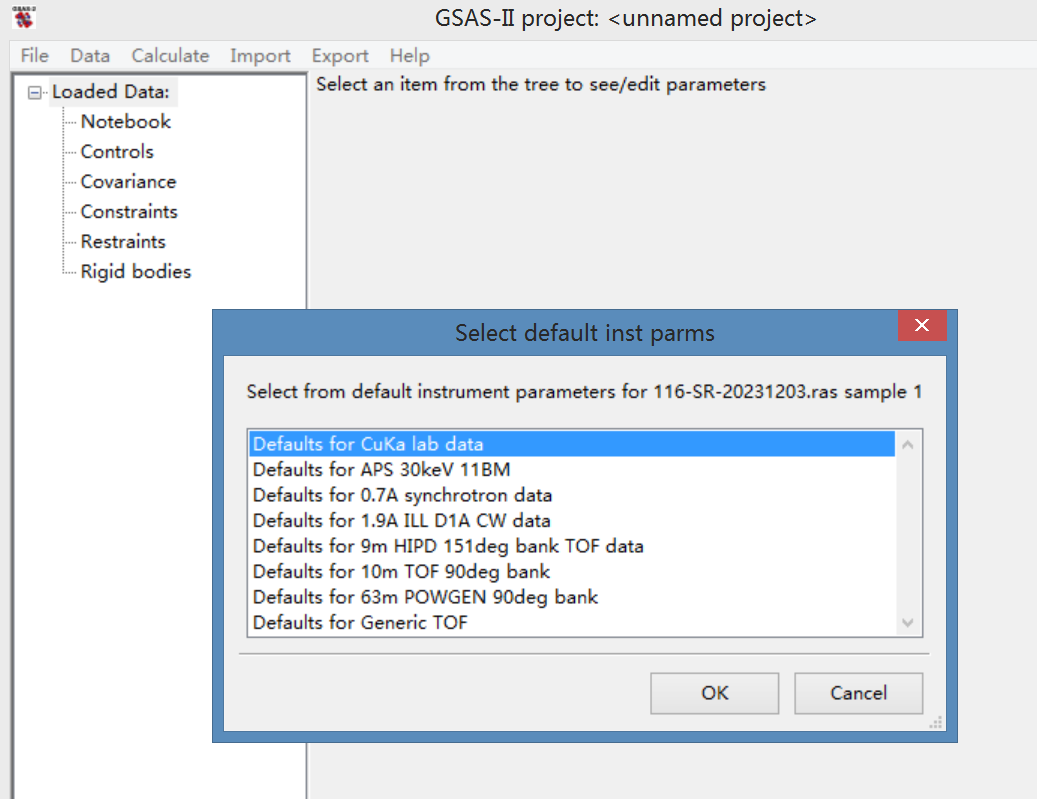
Task: Pick Defaults for 63m POWGEN 90deg bank
Action: coord(425,597)
